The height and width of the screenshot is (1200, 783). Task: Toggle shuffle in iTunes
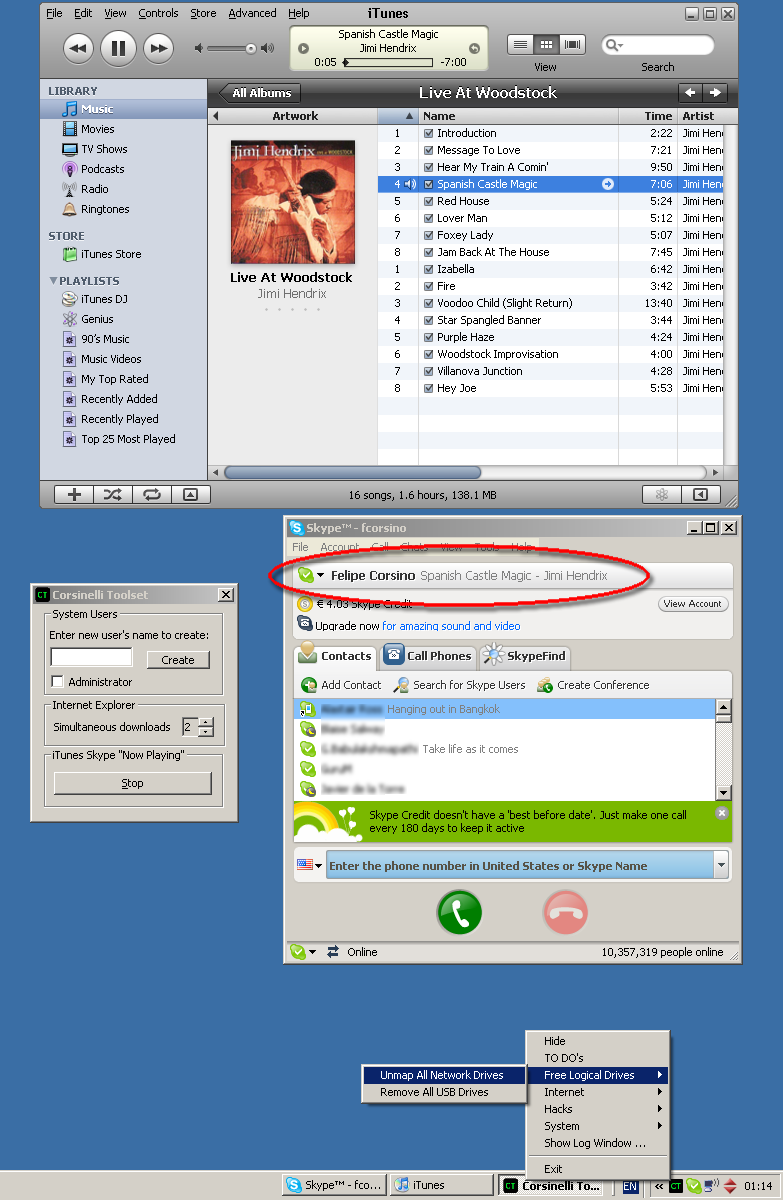112,494
